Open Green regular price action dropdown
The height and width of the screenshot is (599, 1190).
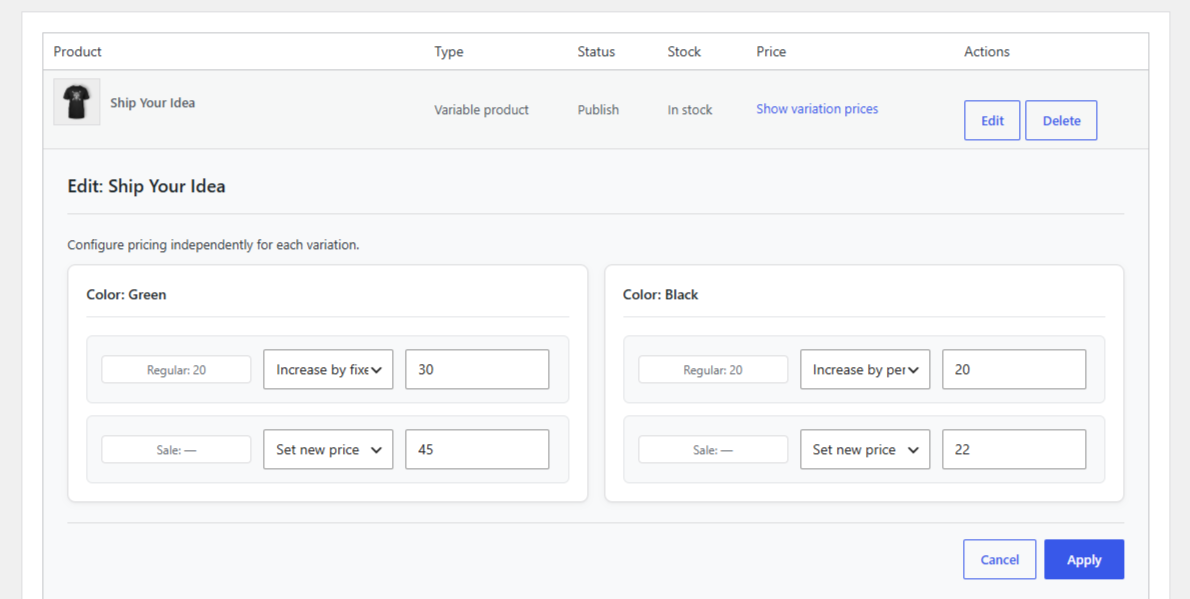(x=328, y=370)
